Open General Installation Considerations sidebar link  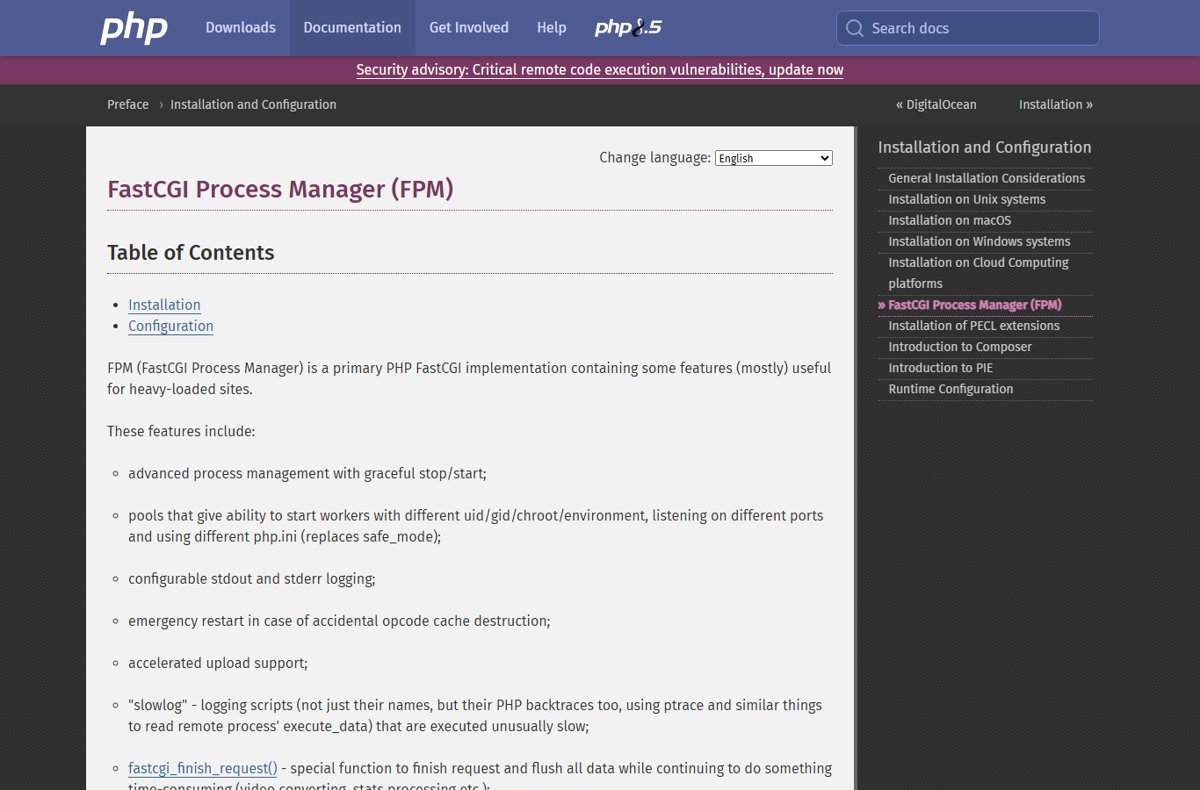(986, 178)
